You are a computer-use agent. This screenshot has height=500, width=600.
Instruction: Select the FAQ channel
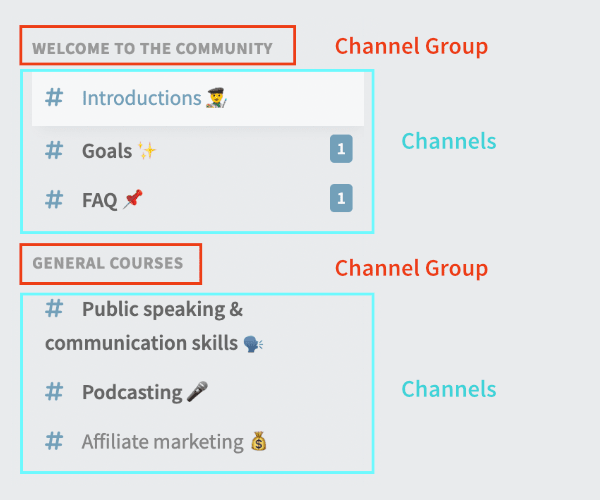(198, 199)
